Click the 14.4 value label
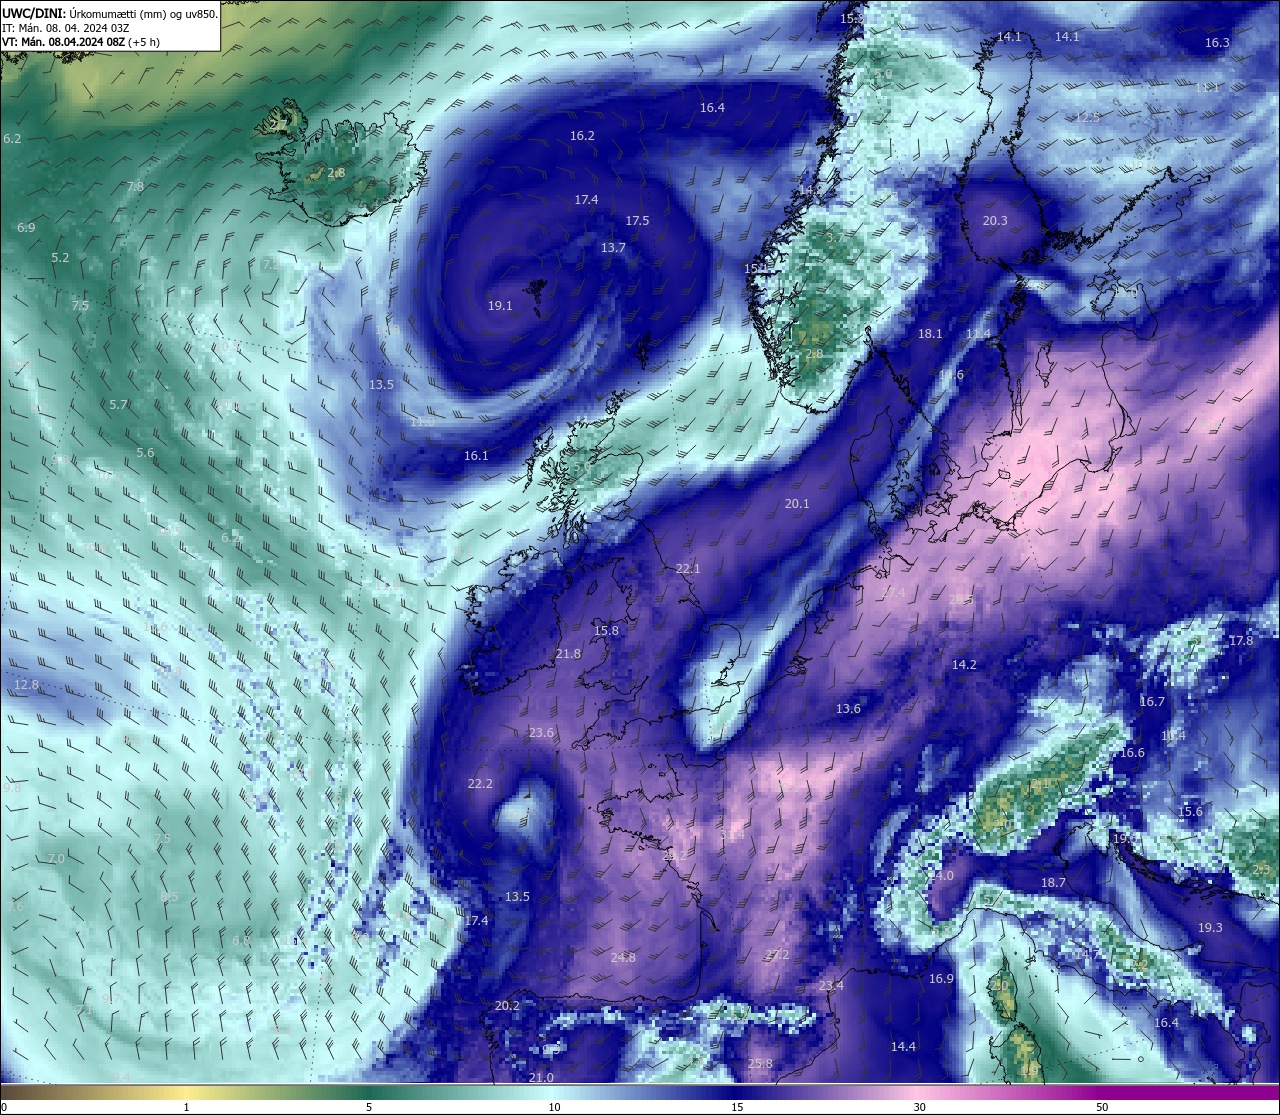 (903, 1047)
